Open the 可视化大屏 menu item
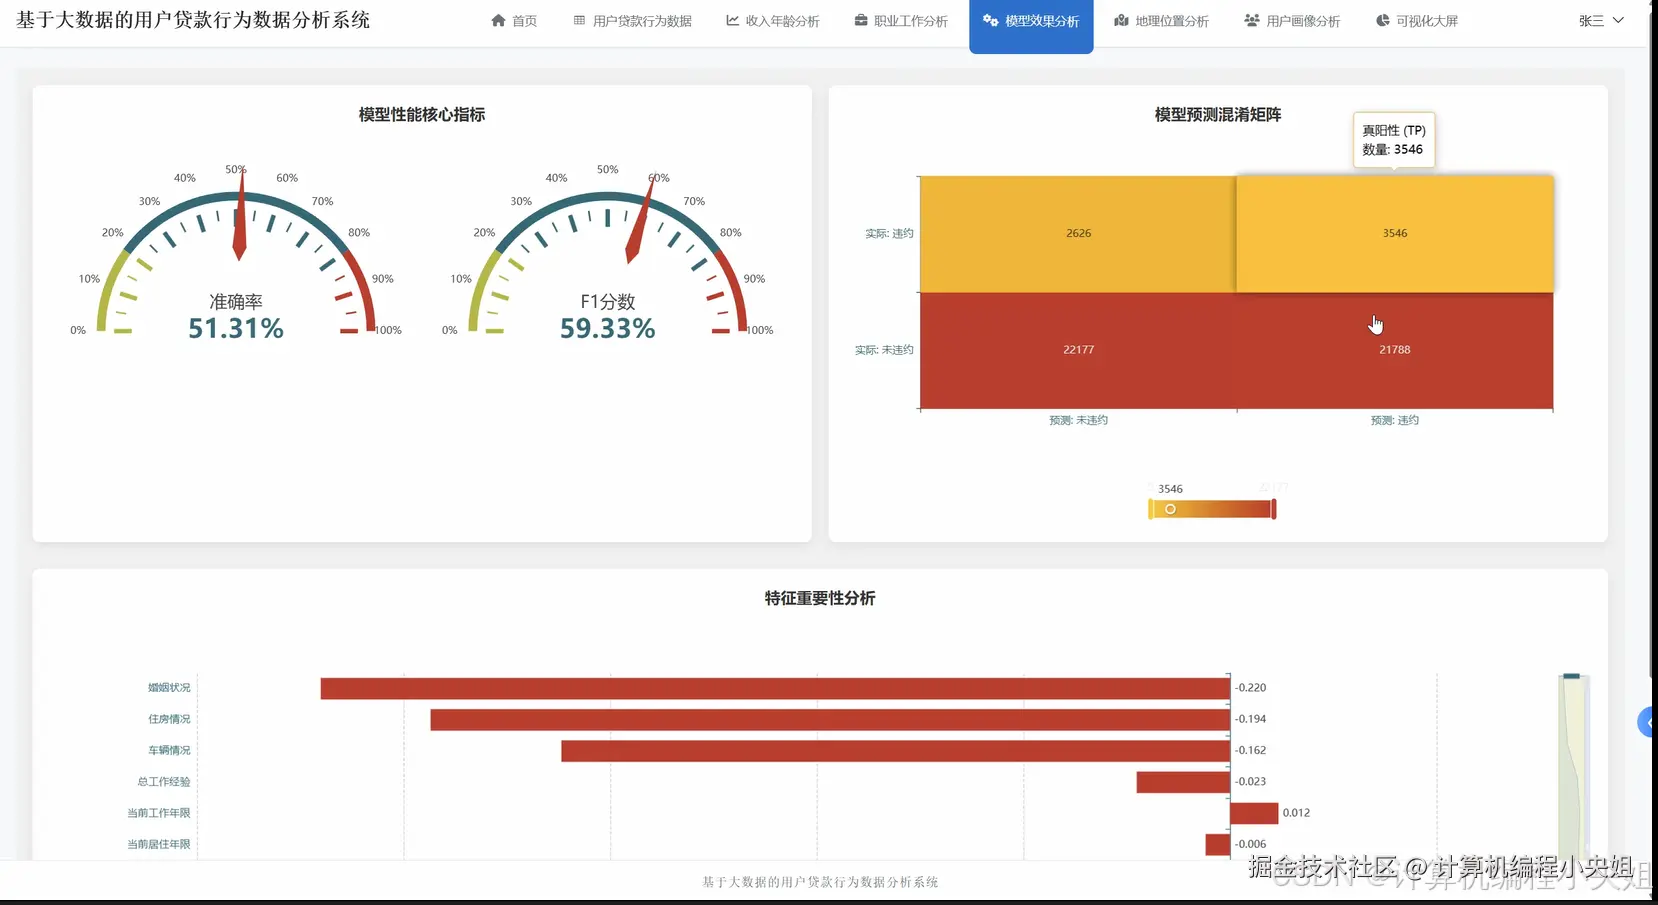The image size is (1658, 905). click(1417, 21)
